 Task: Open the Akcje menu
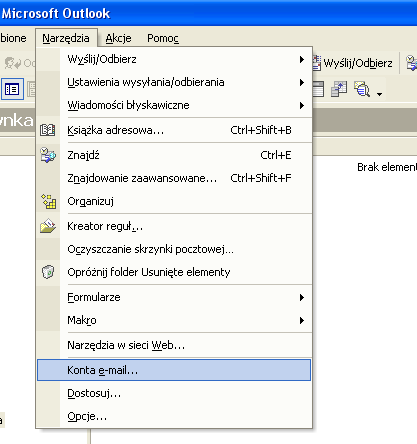coord(118,38)
